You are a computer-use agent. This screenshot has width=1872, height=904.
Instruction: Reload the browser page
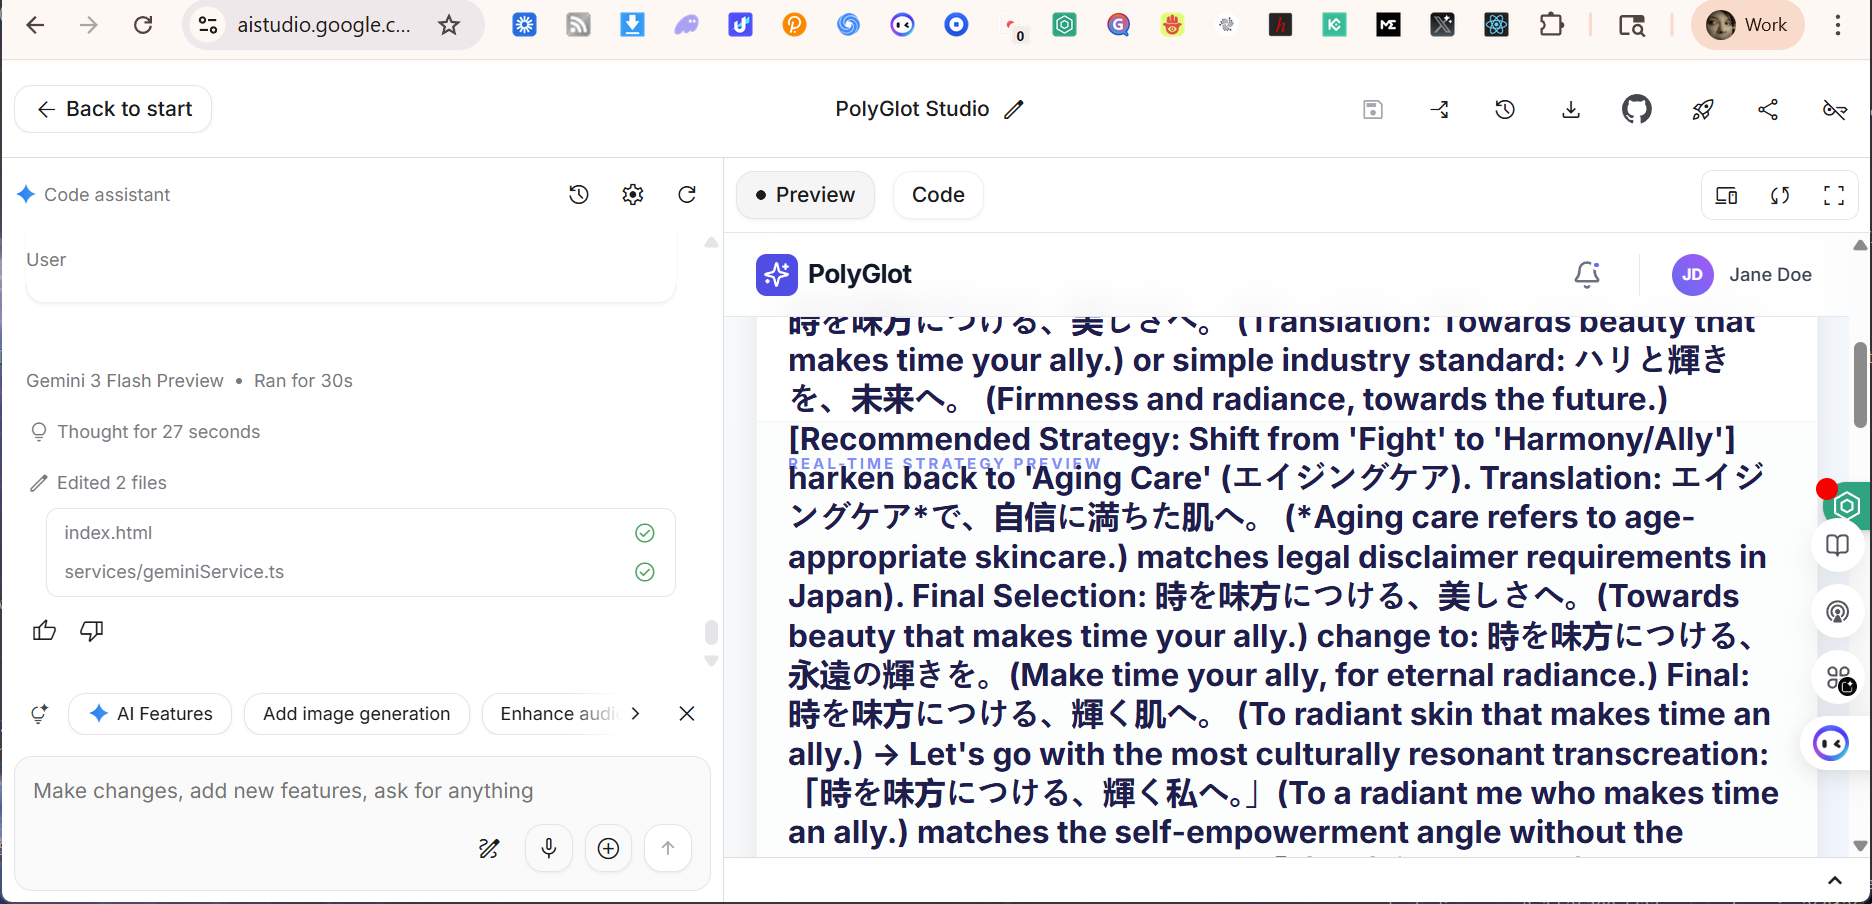143,25
